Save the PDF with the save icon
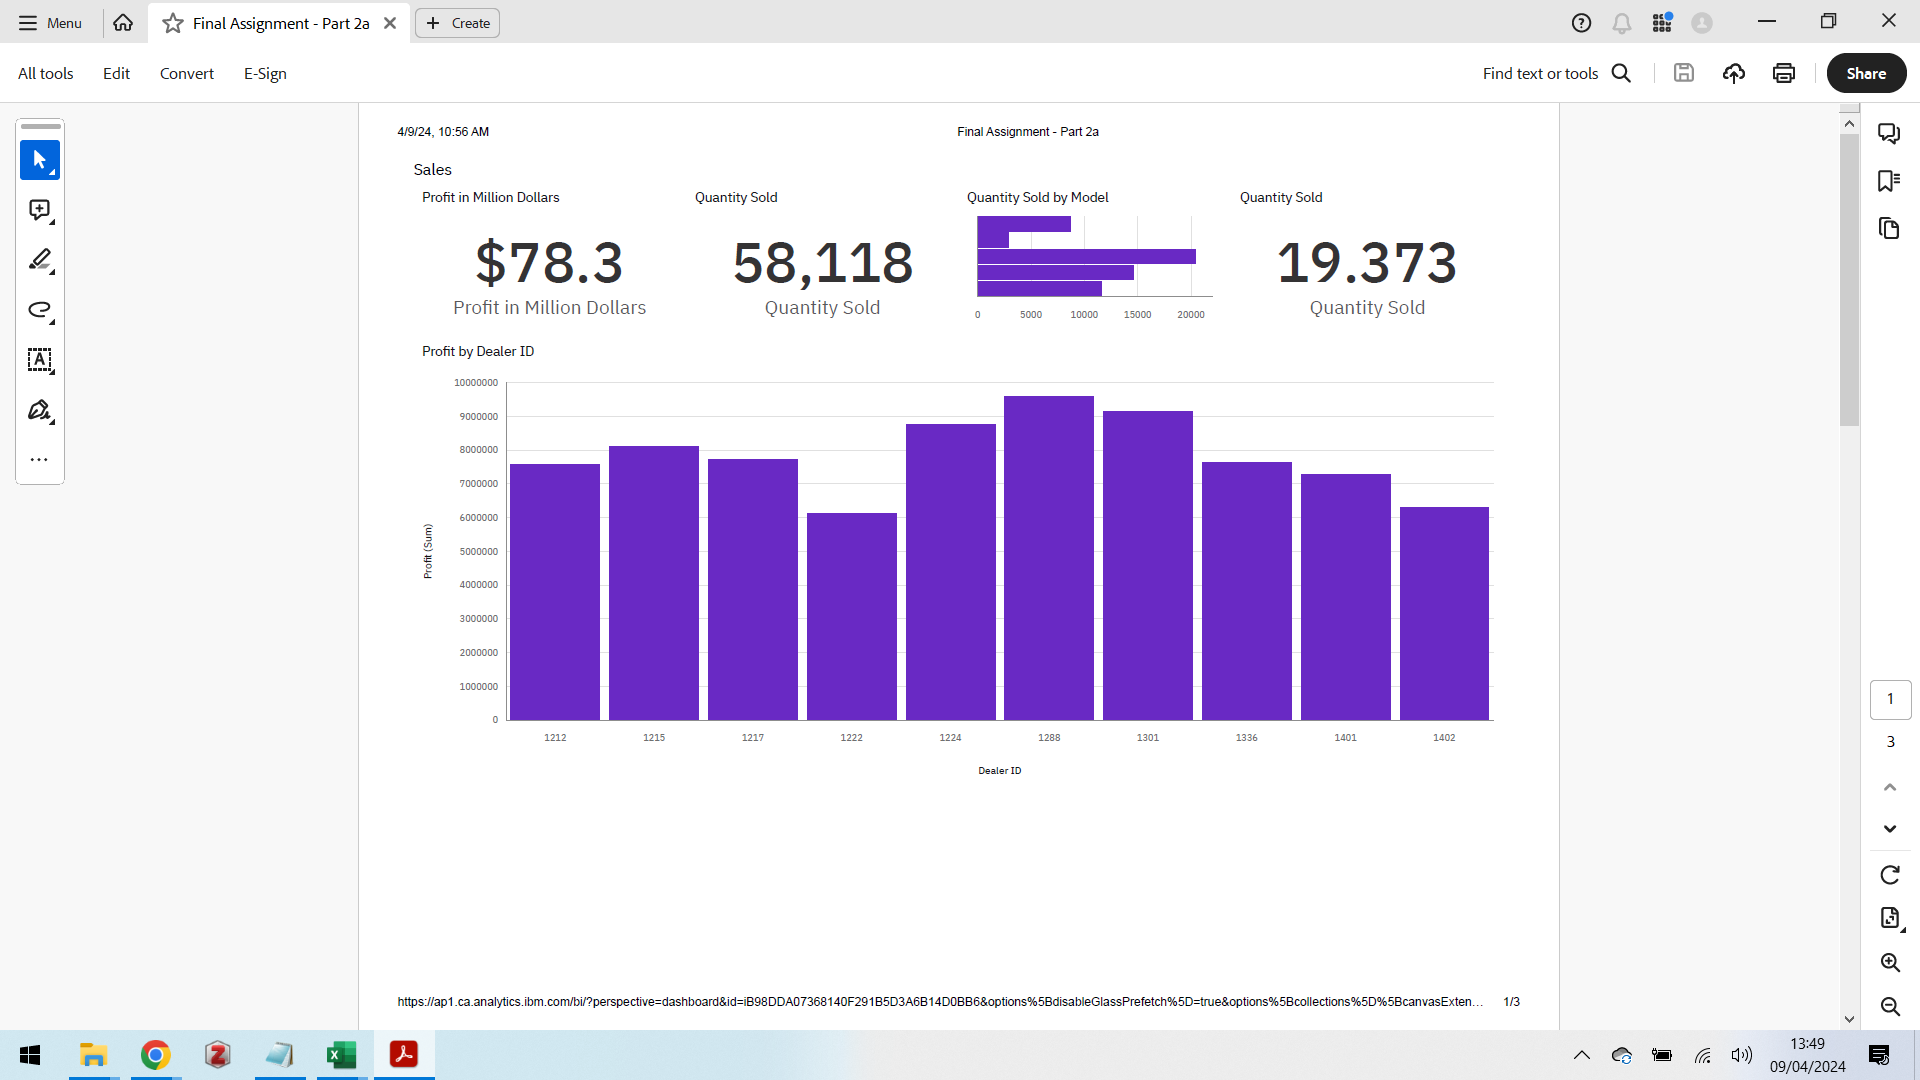 point(1684,73)
